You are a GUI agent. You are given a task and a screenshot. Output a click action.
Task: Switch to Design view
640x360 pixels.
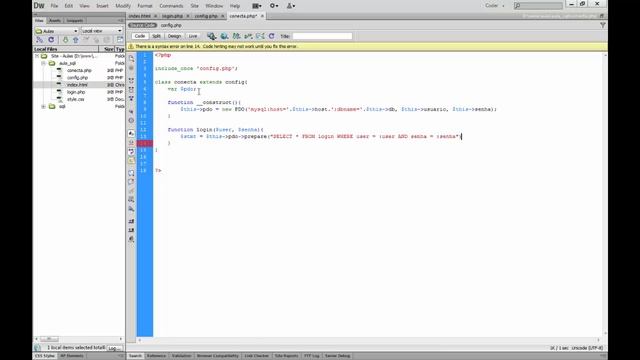[x=174, y=36]
